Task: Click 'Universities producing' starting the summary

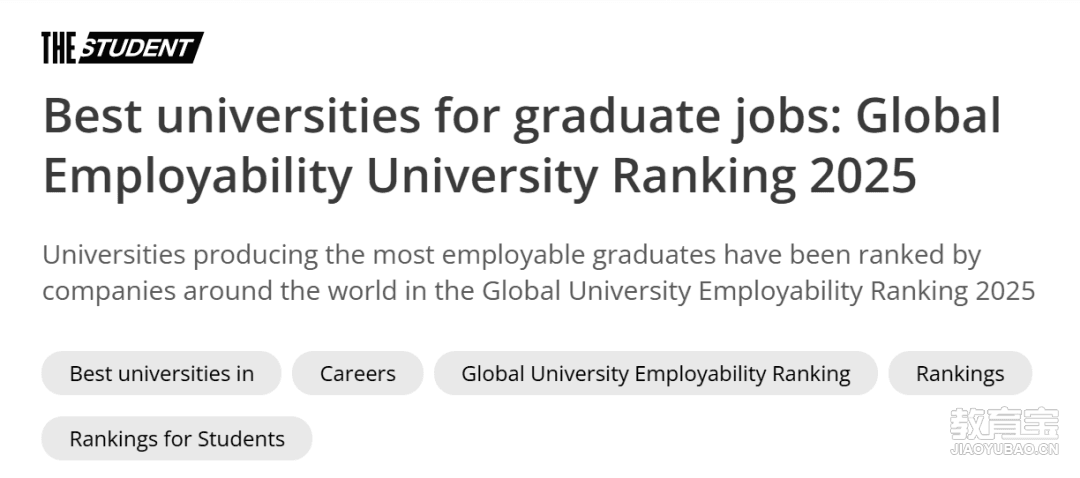Action: pyautogui.click(x=180, y=256)
